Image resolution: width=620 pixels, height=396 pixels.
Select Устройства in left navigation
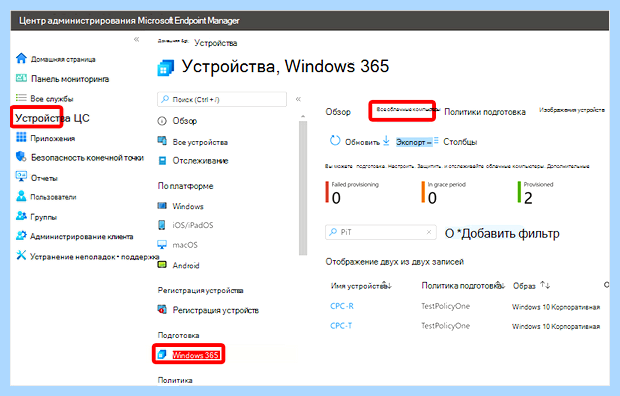tap(52, 118)
